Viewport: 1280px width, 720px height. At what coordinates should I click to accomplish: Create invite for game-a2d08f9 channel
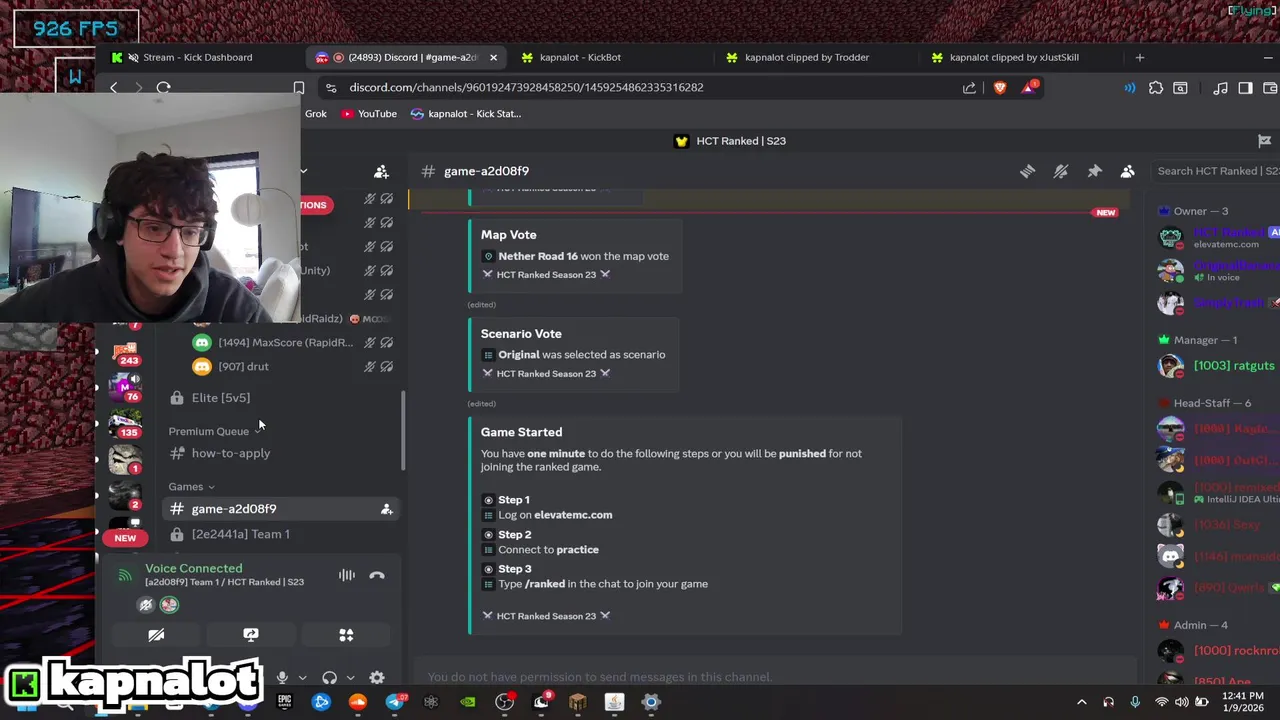pyautogui.click(x=386, y=509)
